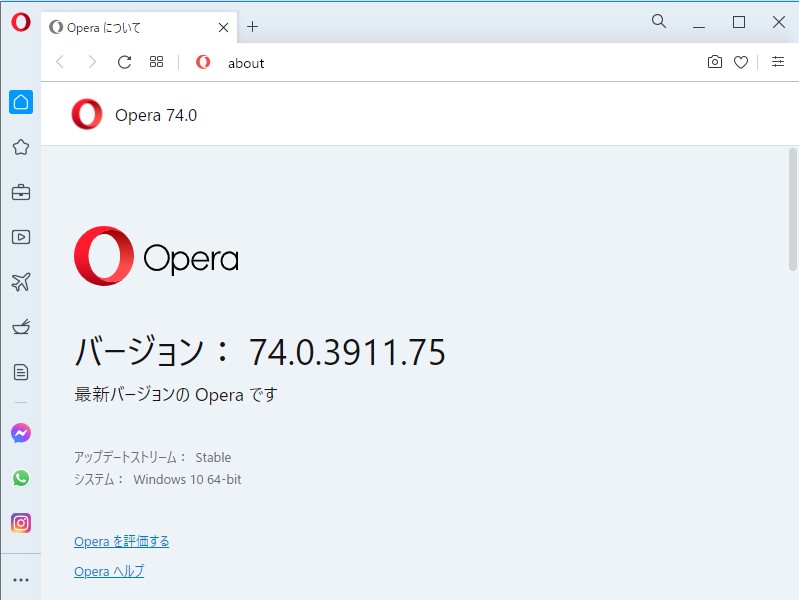This screenshot has width=799, height=600.
Task: Close the Opera について tab
Action: click(x=223, y=28)
